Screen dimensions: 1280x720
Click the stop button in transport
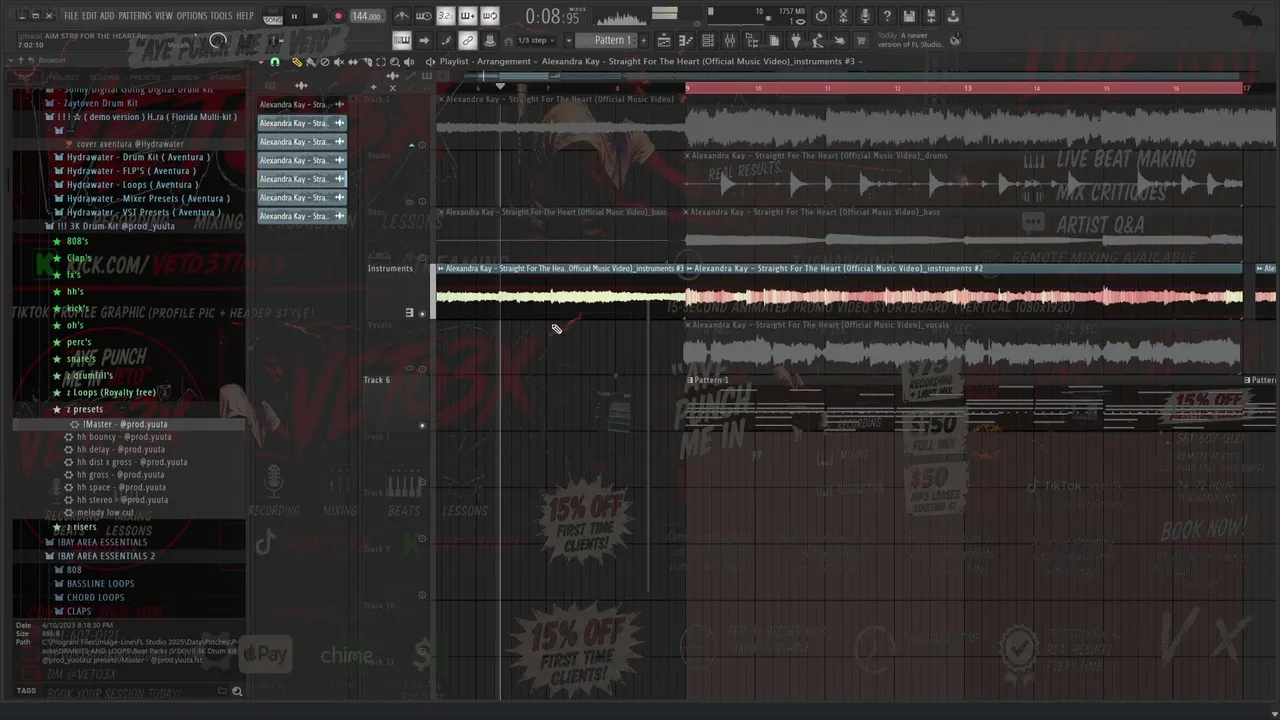pos(315,16)
